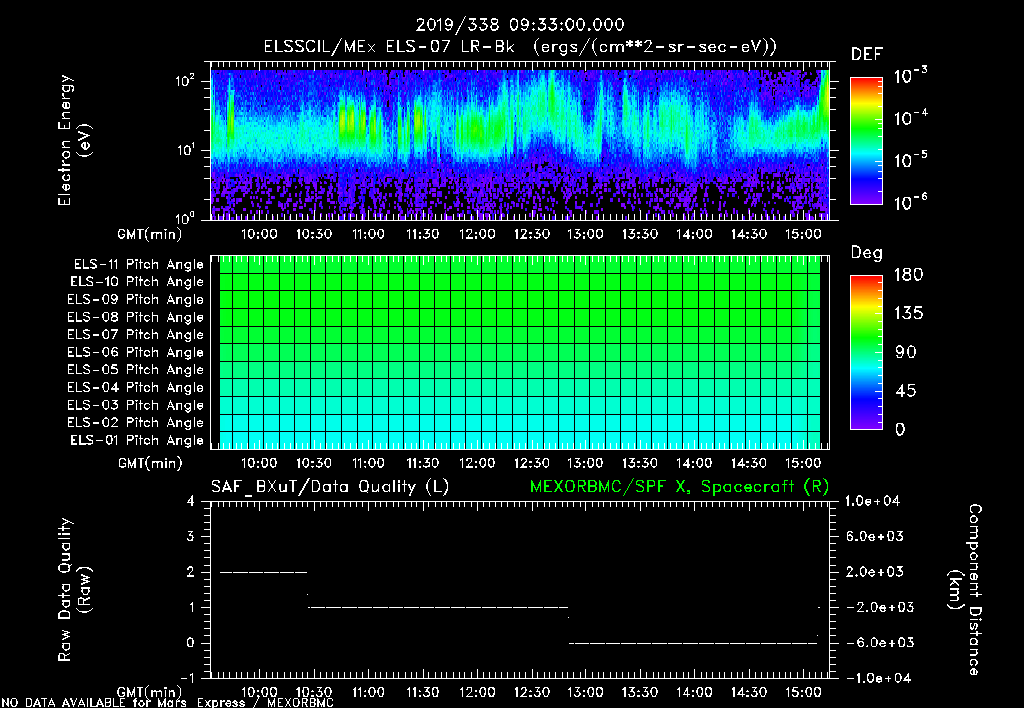
Task: Select the ELS-03 Pitch Angle row label
Action: point(136,405)
